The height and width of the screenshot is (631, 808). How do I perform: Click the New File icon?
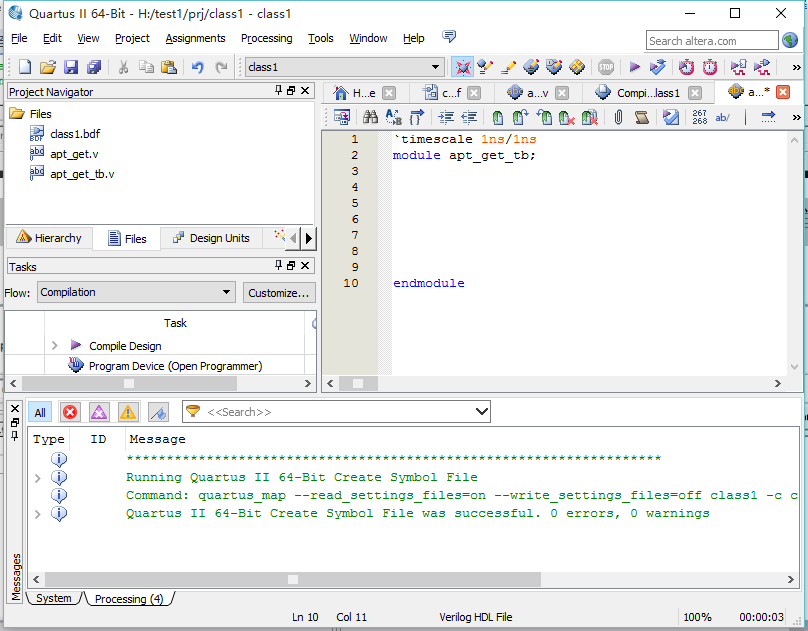point(25,67)
